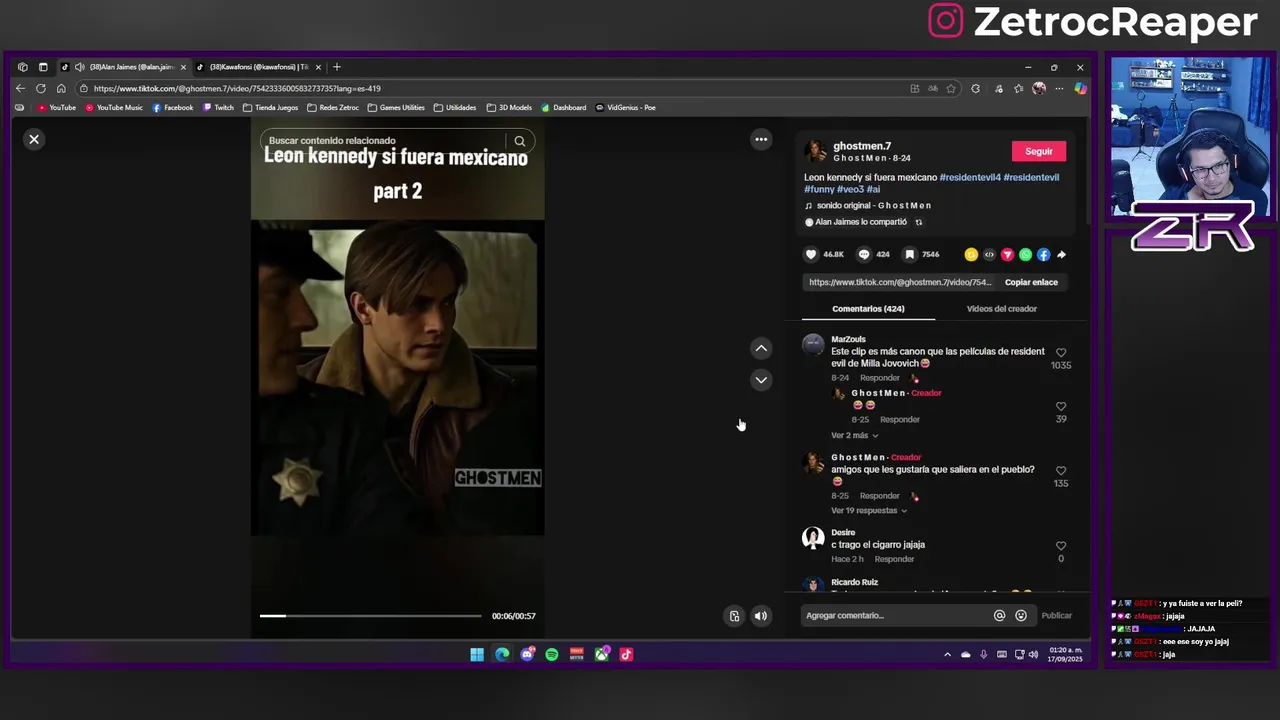Click the video progress bar
The height and width of the screenshot is (720, 1280).
(x=370, y=616)
